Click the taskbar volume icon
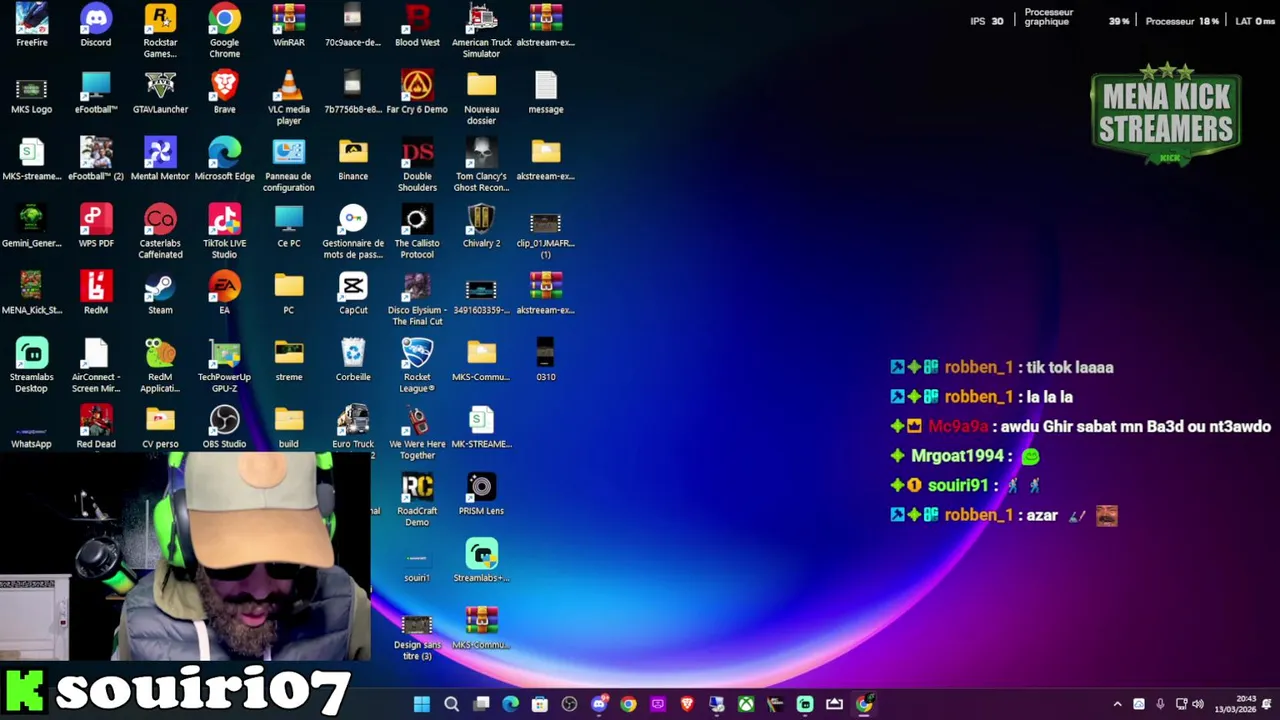The width and height of the screenshot is (1280, 720). 1198,704
